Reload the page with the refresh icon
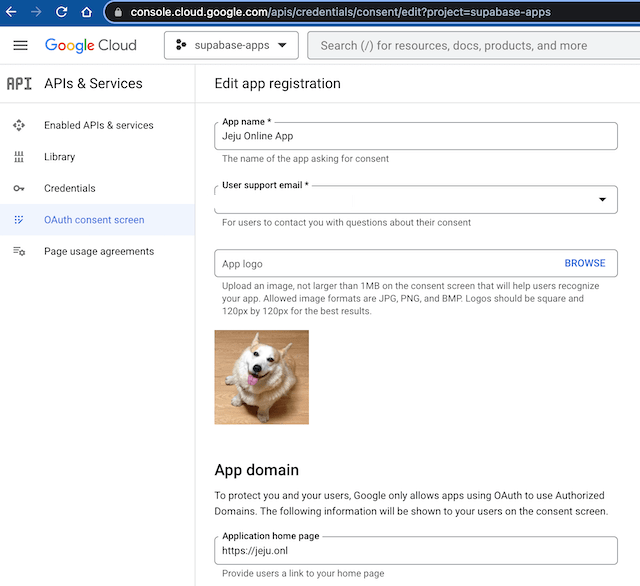The width and height of the screenshot is (640, 586). pos(62,12)
